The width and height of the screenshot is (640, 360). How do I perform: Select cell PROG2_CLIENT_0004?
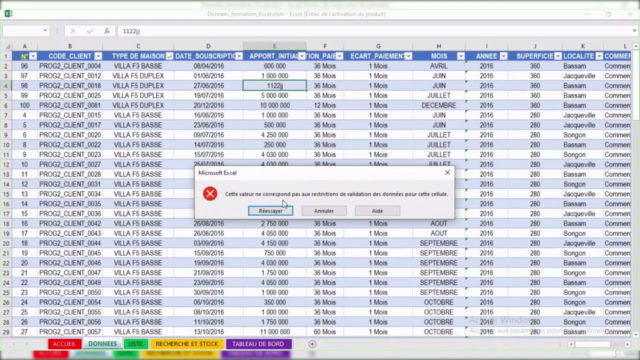(70, 66)
